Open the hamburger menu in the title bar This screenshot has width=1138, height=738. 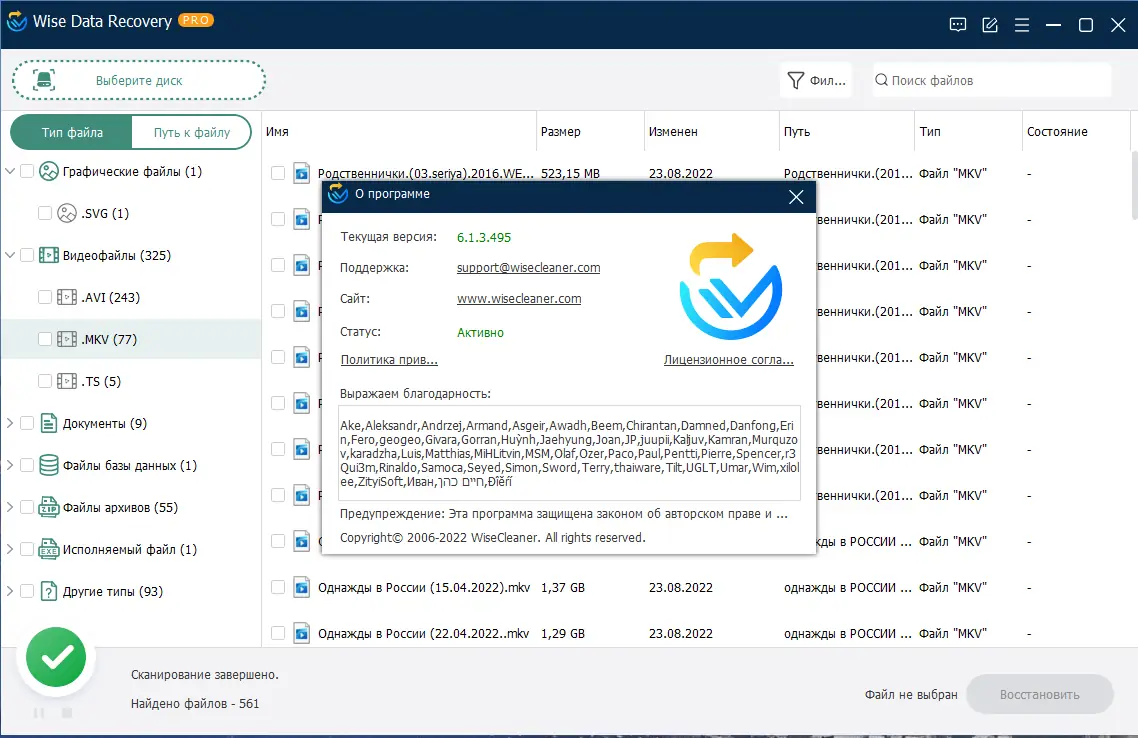tap(1022, 24)
